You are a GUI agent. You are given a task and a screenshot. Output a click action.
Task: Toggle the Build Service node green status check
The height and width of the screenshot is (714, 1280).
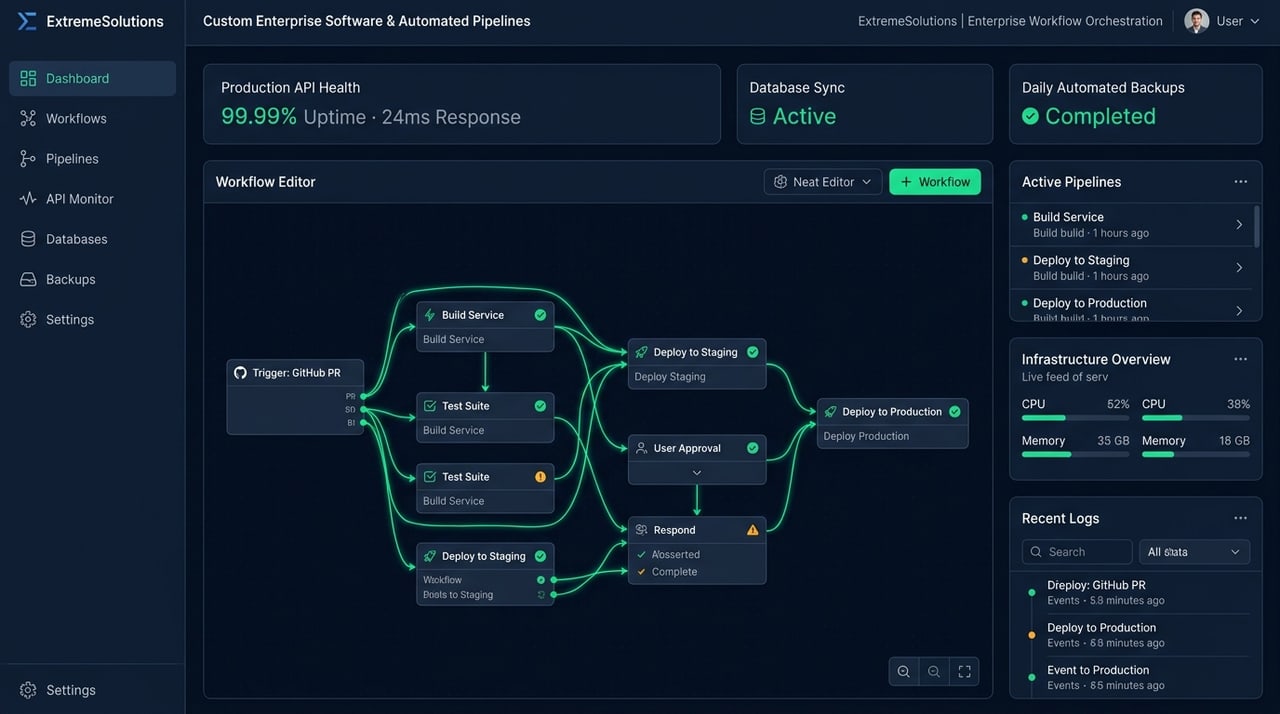coord(540,315)
